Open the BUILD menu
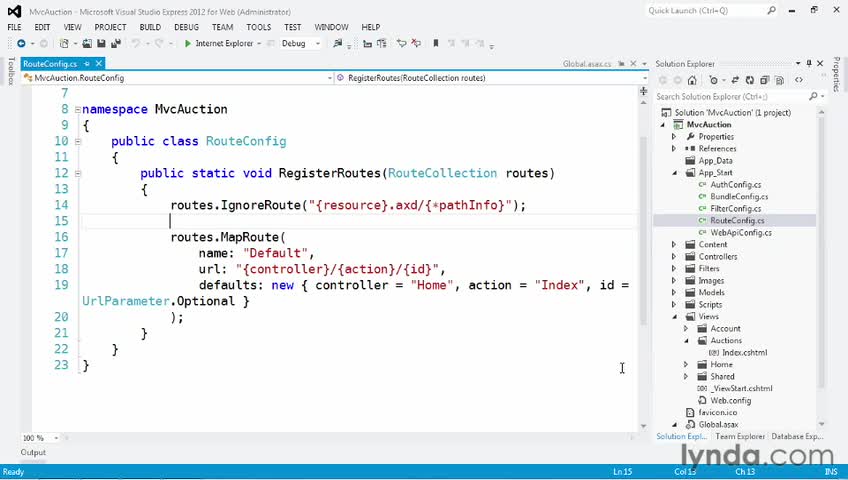 coord(150,27)
